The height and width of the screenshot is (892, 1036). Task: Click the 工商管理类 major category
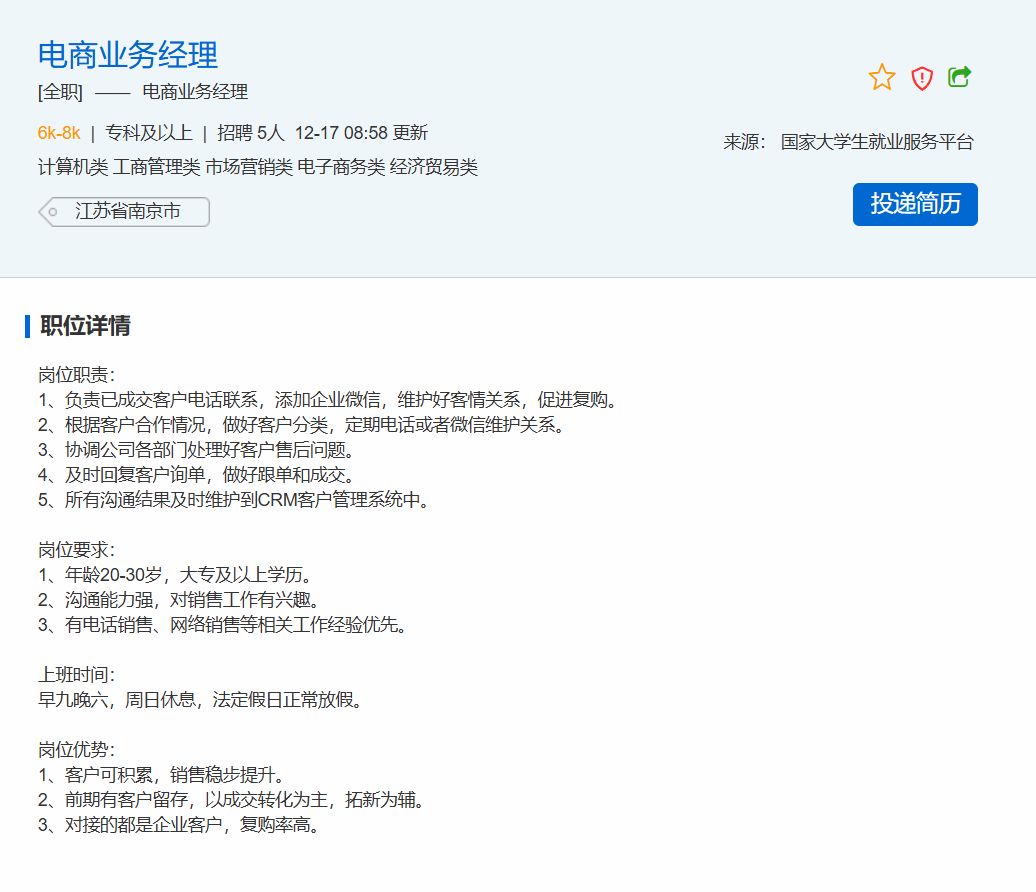pyautogui.click(x=156, y=167)
